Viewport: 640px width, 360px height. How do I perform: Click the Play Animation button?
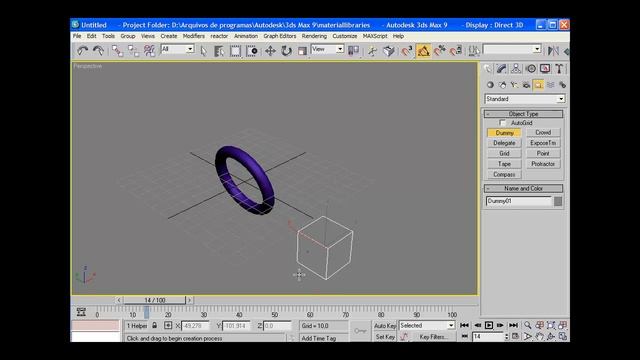(x=489, y=325)
